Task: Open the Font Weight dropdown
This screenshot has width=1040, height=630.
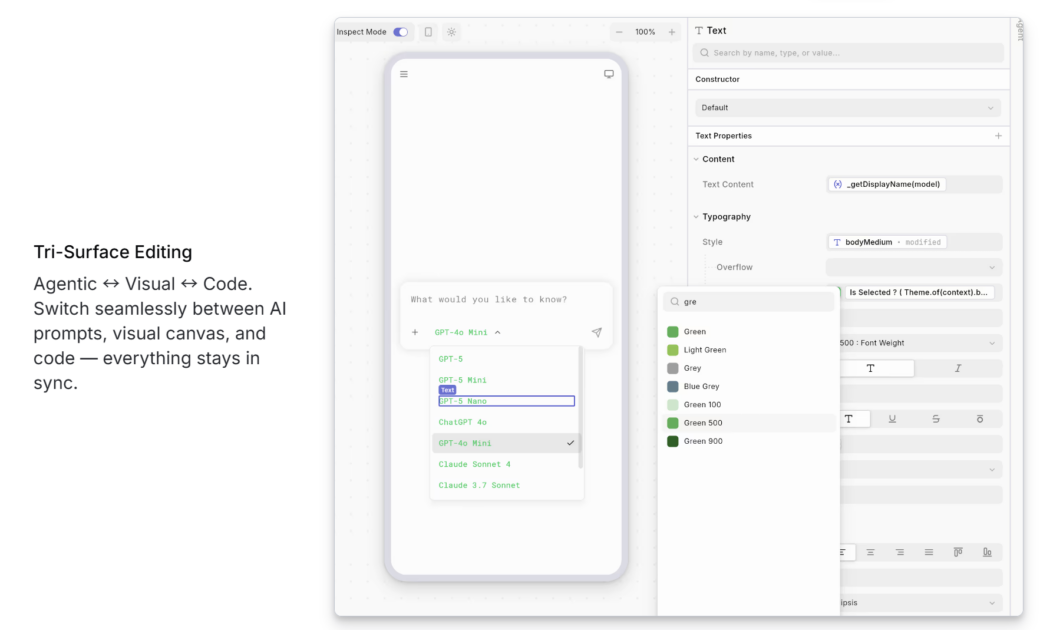Action: click(918, 343)
